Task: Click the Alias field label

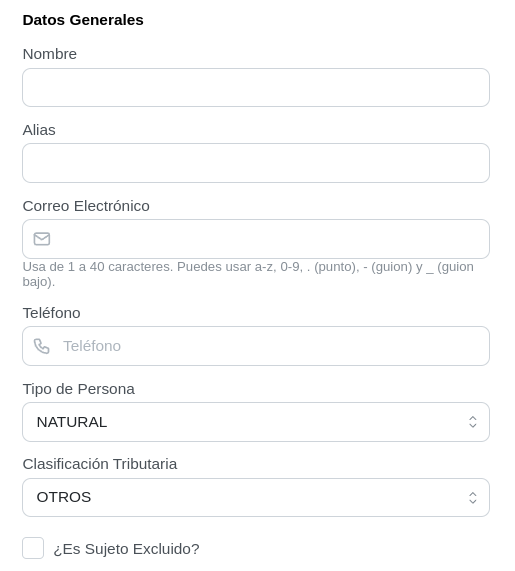Action: click(39, 130)
